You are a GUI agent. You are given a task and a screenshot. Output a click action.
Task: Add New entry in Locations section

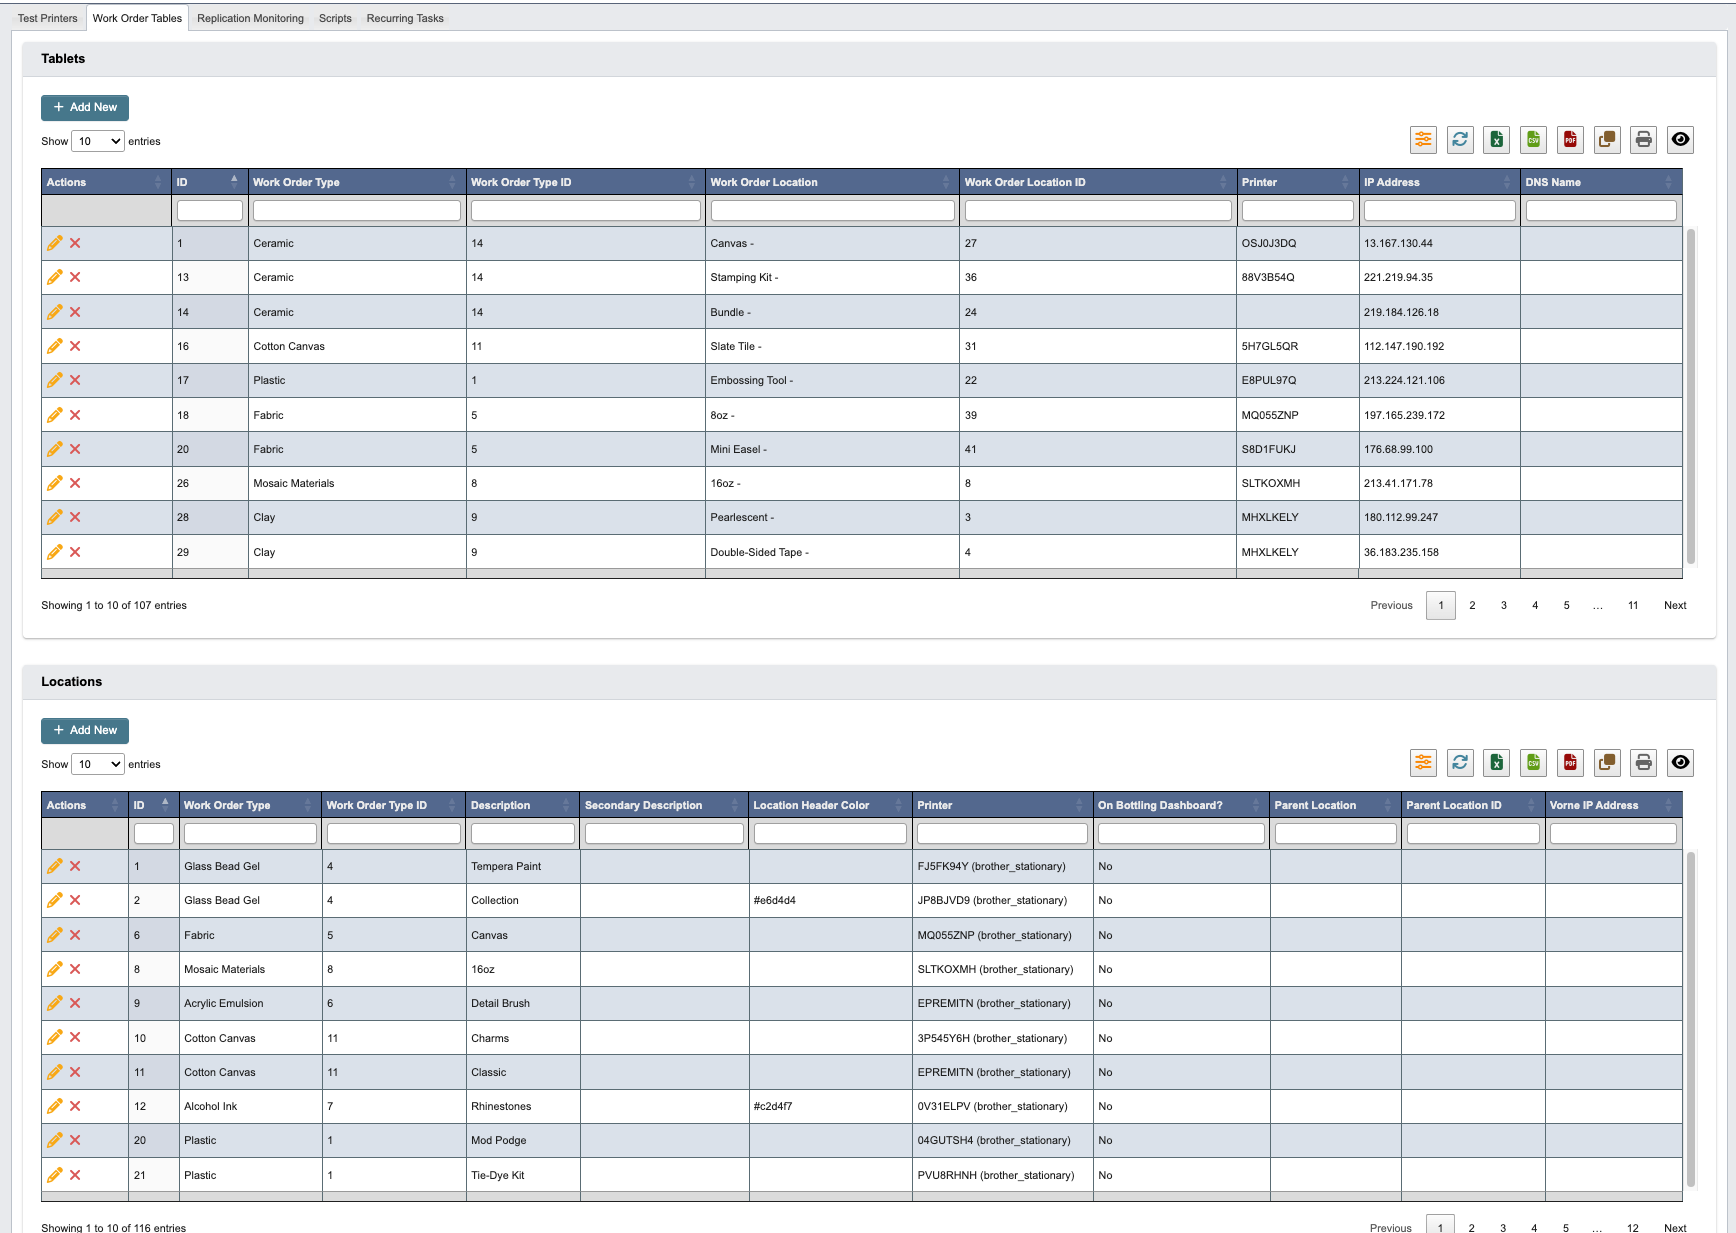click(85, 730)
